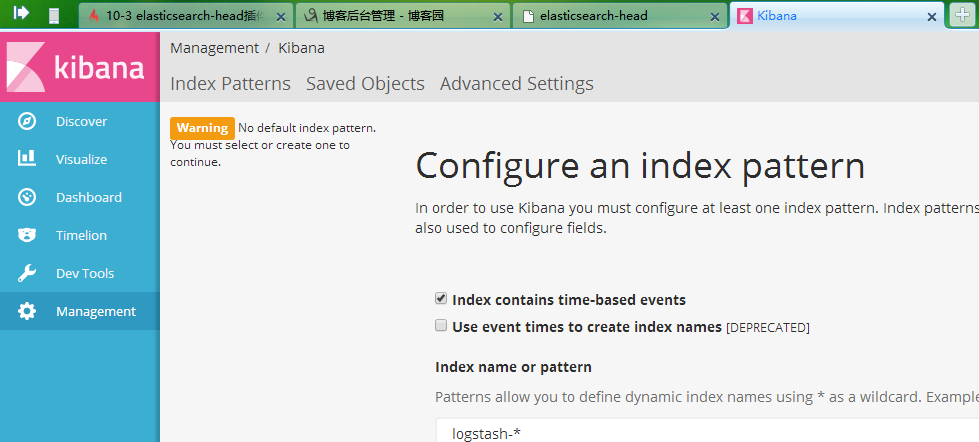979x442 pixels.
Task: Select the Kibana browser tab
Action: coord(837,16)
